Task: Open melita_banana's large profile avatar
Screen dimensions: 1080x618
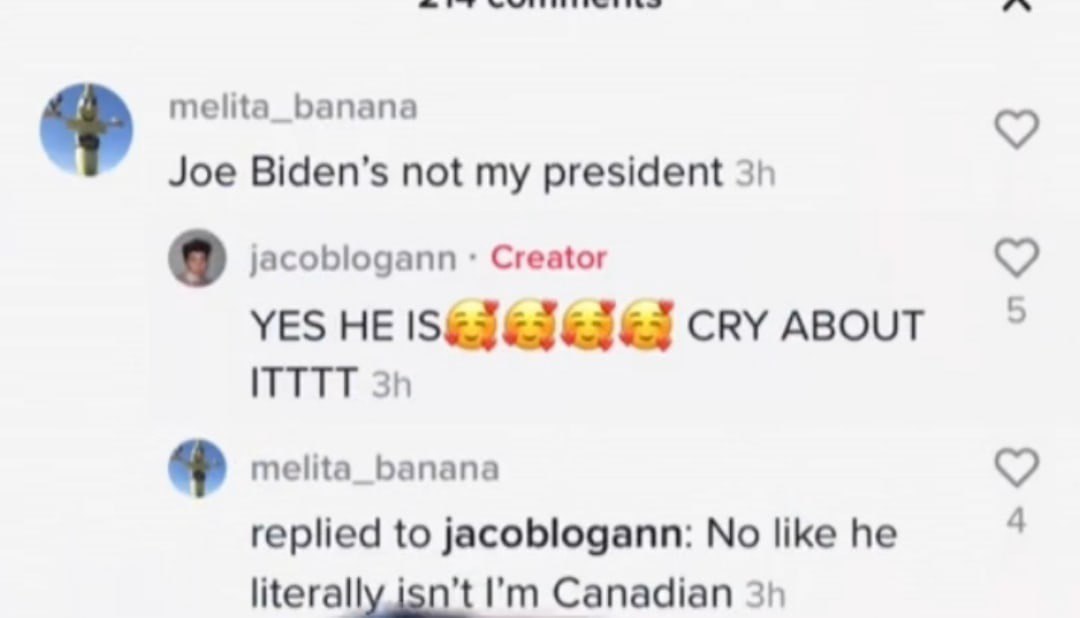Action: tap(87, 130)
